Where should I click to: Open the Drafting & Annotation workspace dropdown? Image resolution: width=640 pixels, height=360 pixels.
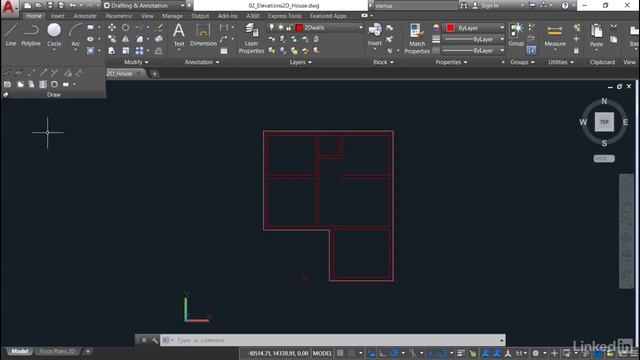(x=144, y=6)
